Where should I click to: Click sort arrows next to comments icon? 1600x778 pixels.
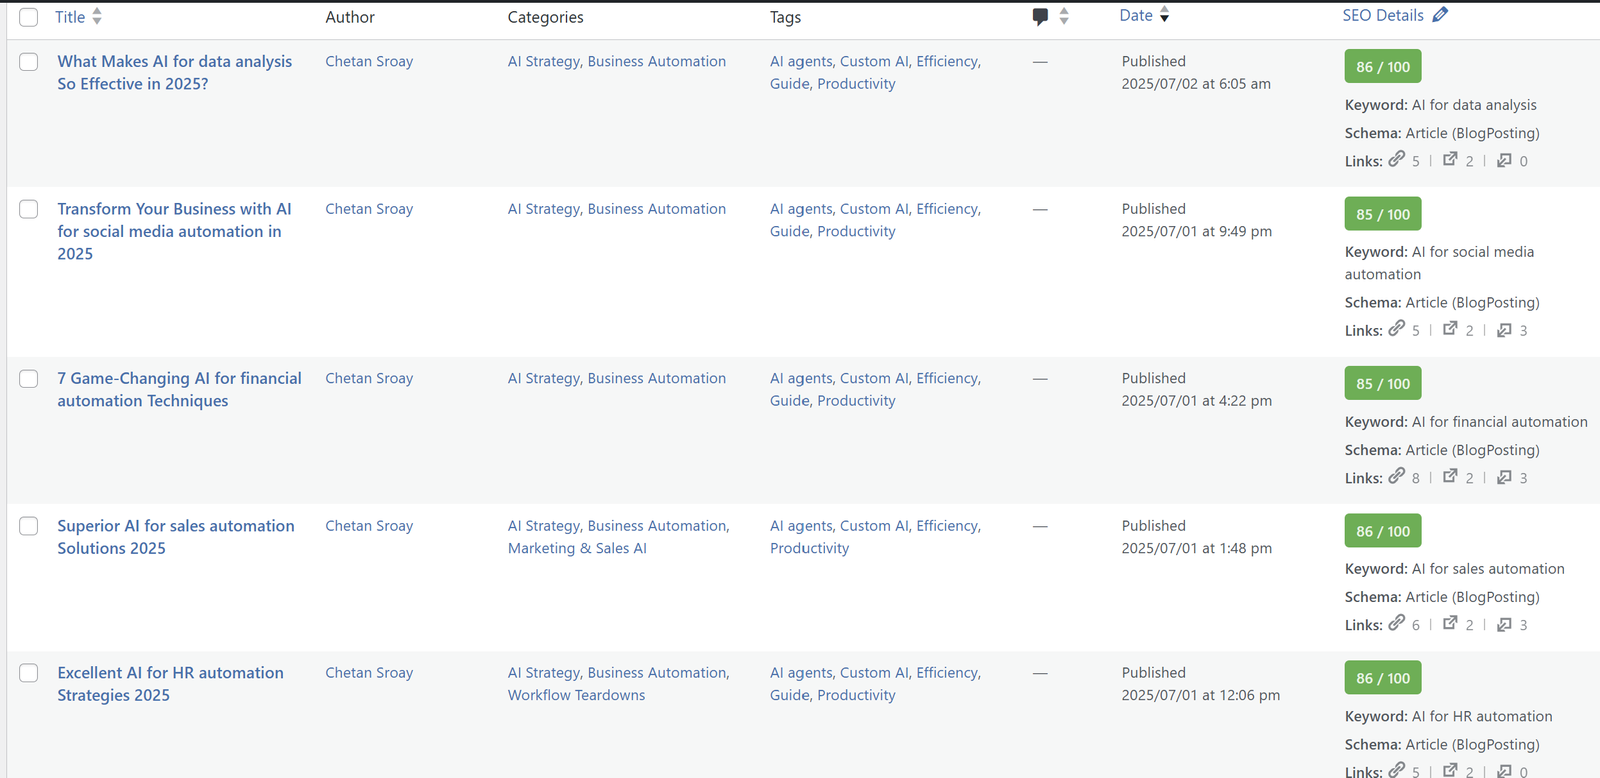pos(1064,16)
